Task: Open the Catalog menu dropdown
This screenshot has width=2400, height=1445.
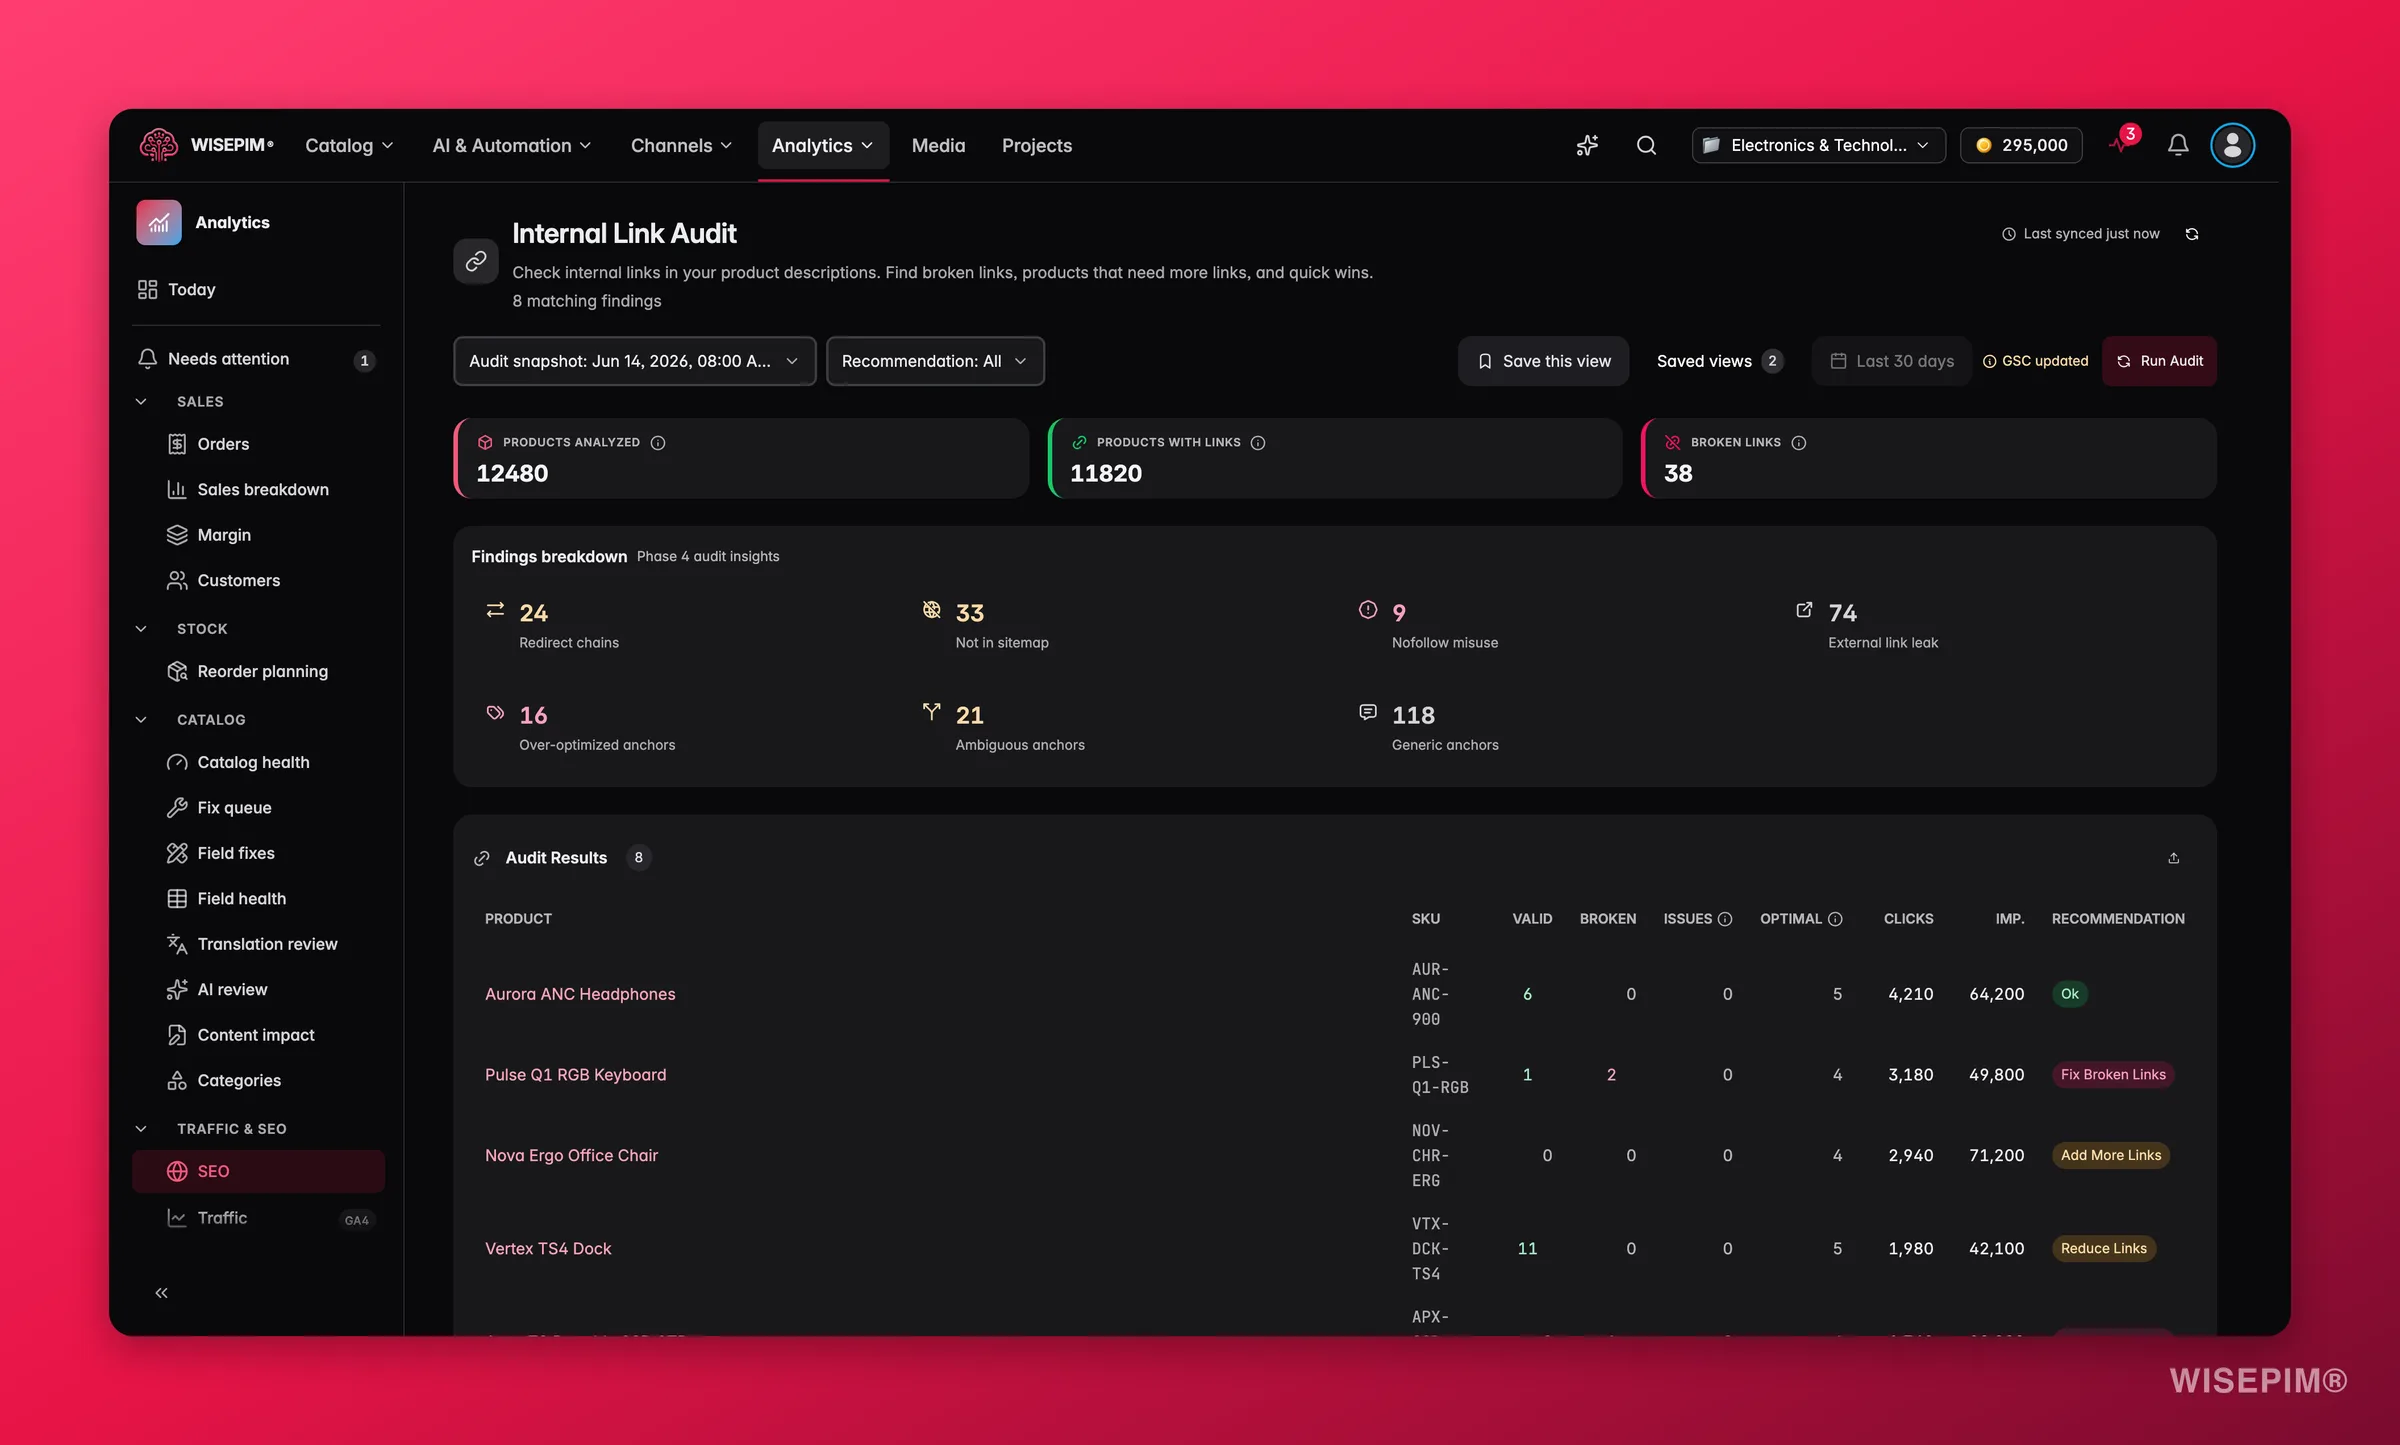Action: pyautogui.click(x=349, y=146)
